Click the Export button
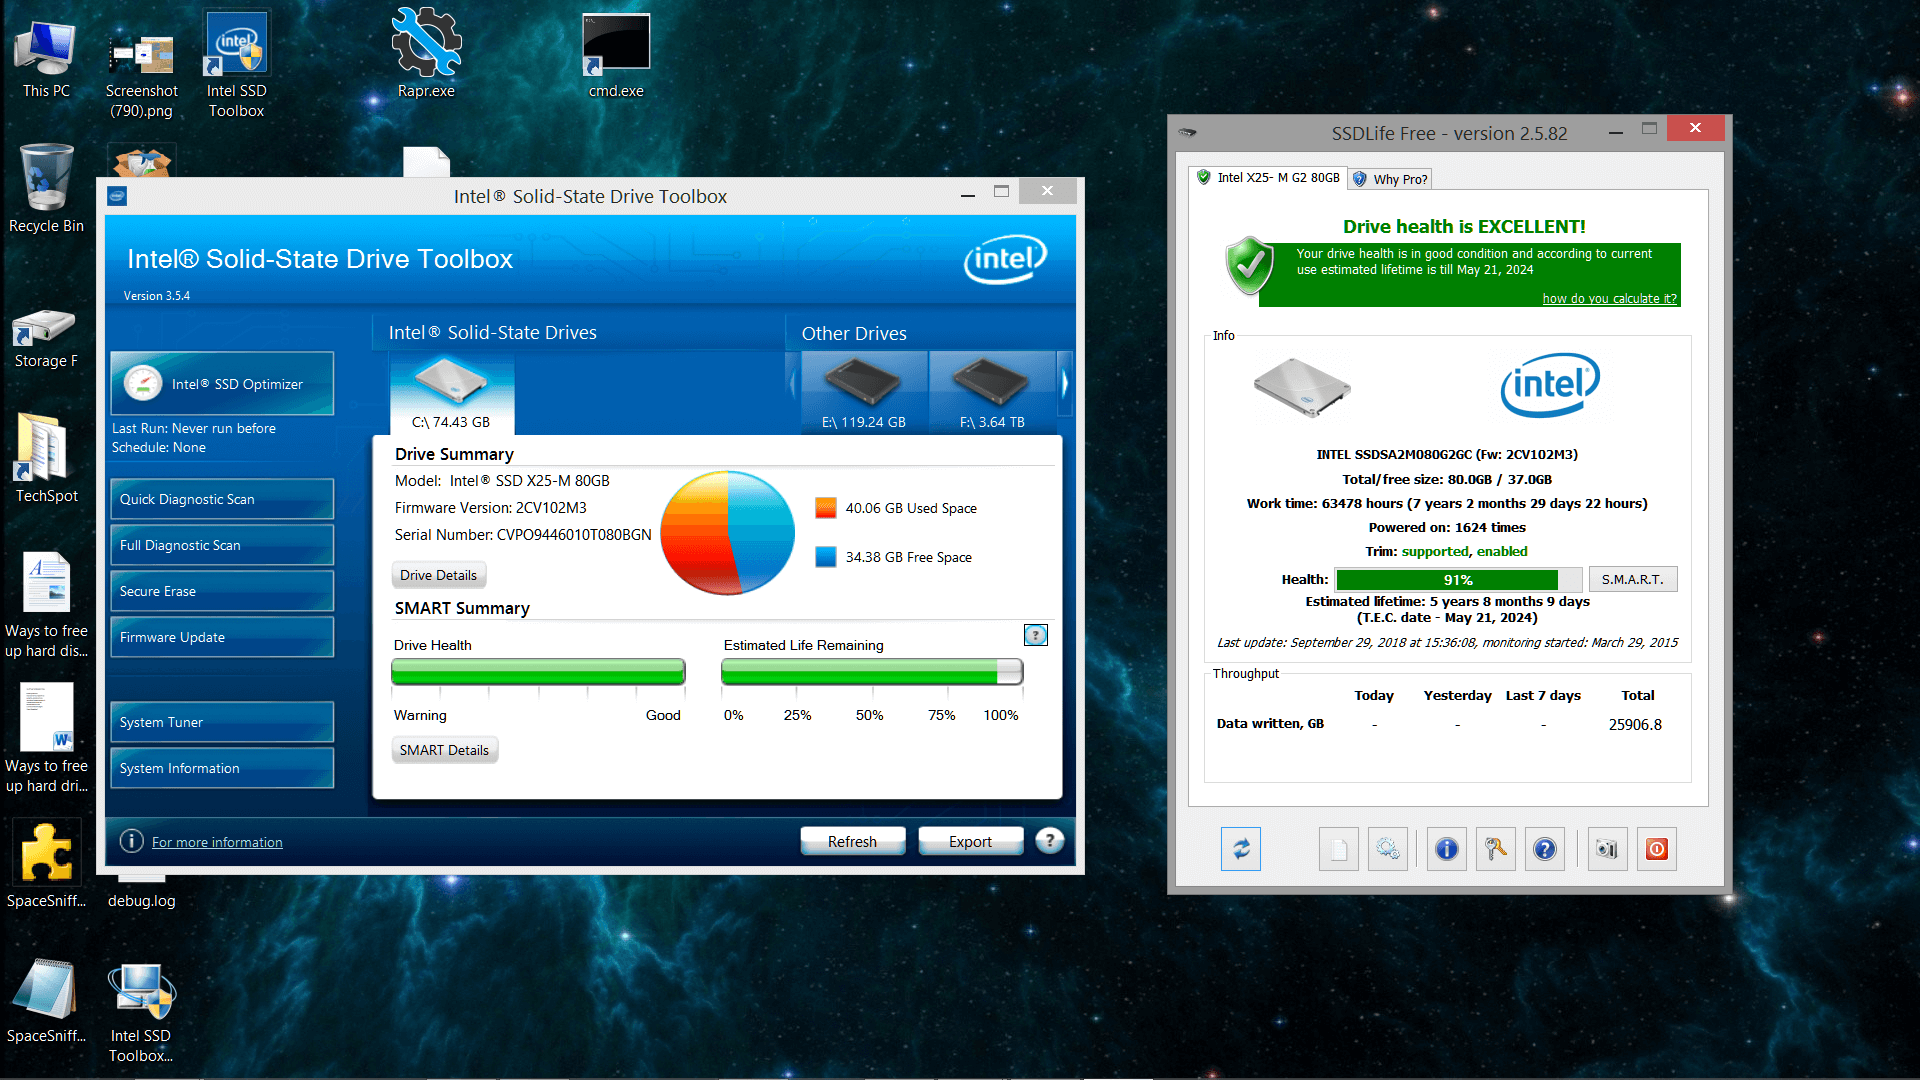The width and height of the screenshot is (1920, 1080). (x=970, y=841)
